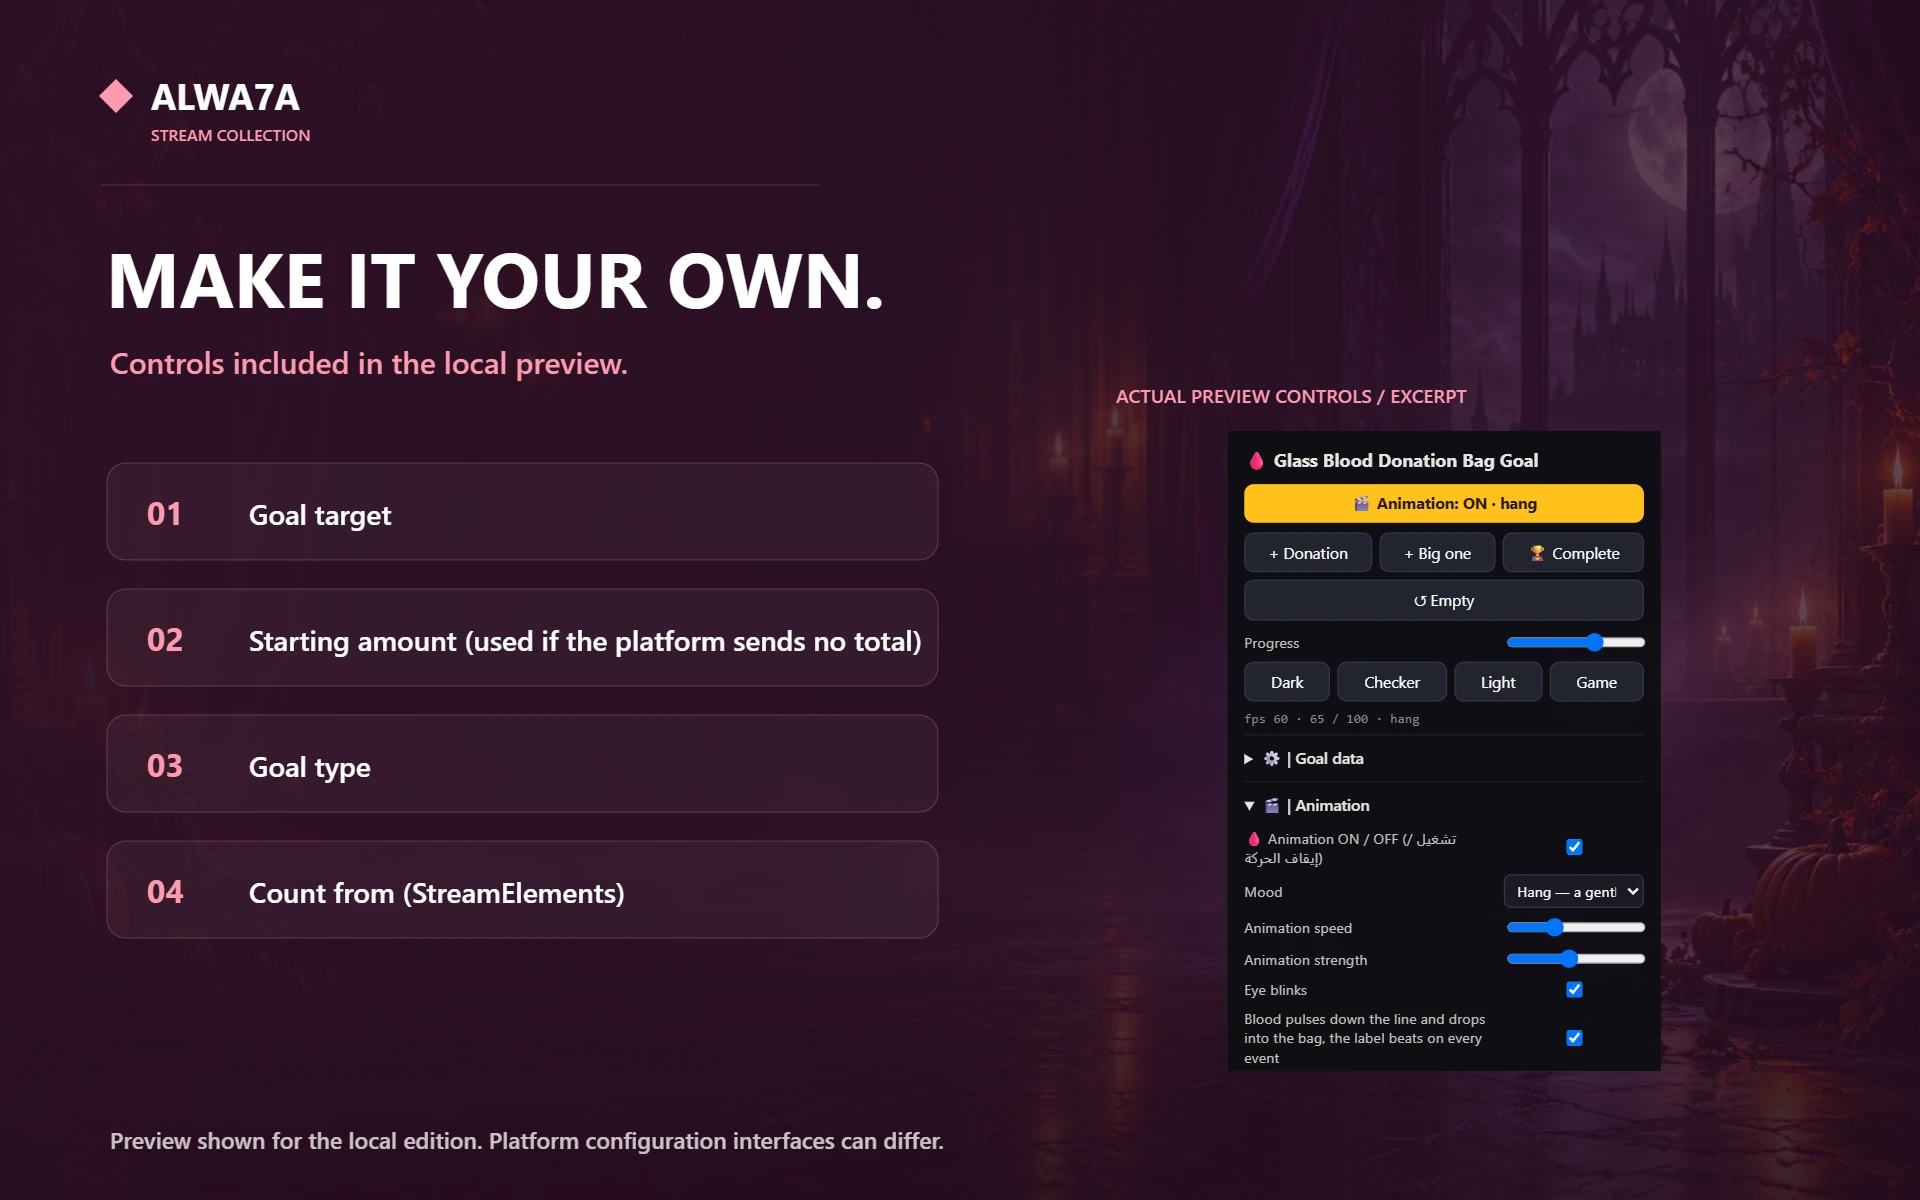Click the + Big one button
This screenshot has width=1920, height=1200.
click(x=1437, y=554)
